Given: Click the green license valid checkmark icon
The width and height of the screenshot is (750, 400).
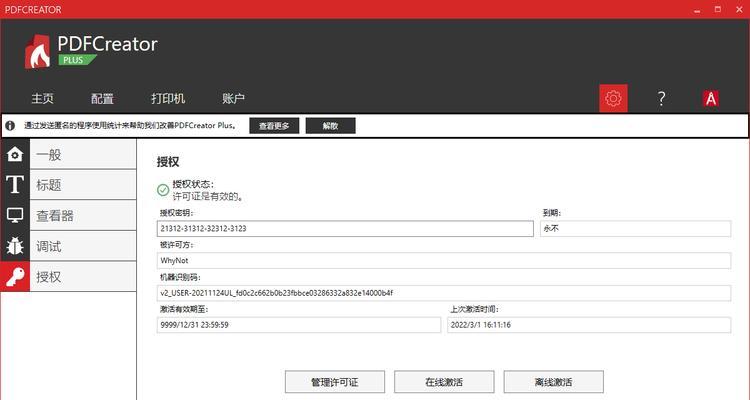Looking at the screenshot, I should (163, 190).
